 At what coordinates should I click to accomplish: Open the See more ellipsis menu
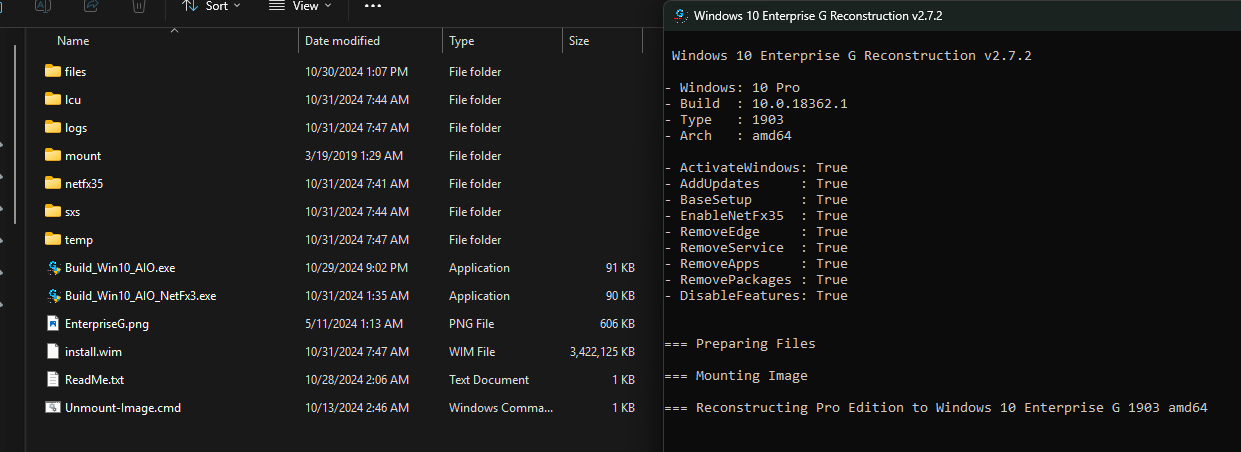[373, 6]
